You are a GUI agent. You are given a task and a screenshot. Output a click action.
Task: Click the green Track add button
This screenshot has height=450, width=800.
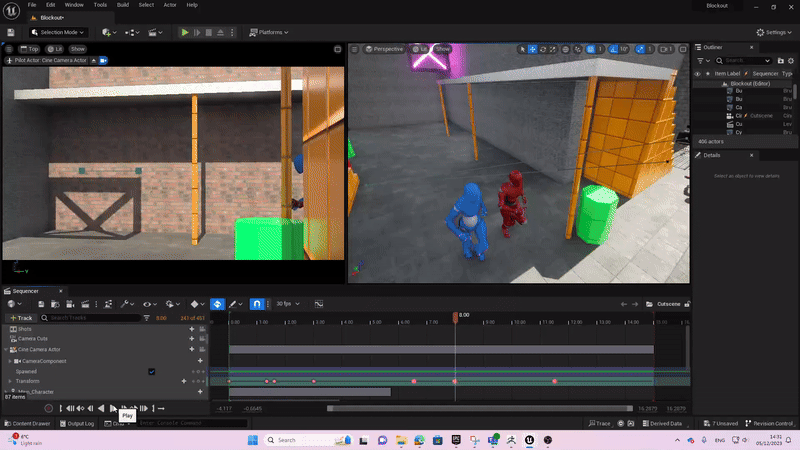pos(22,318)
